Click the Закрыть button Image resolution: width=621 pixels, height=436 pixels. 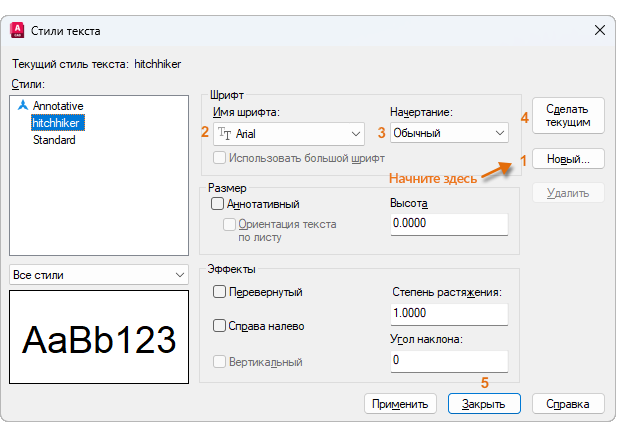coord(484,404)
